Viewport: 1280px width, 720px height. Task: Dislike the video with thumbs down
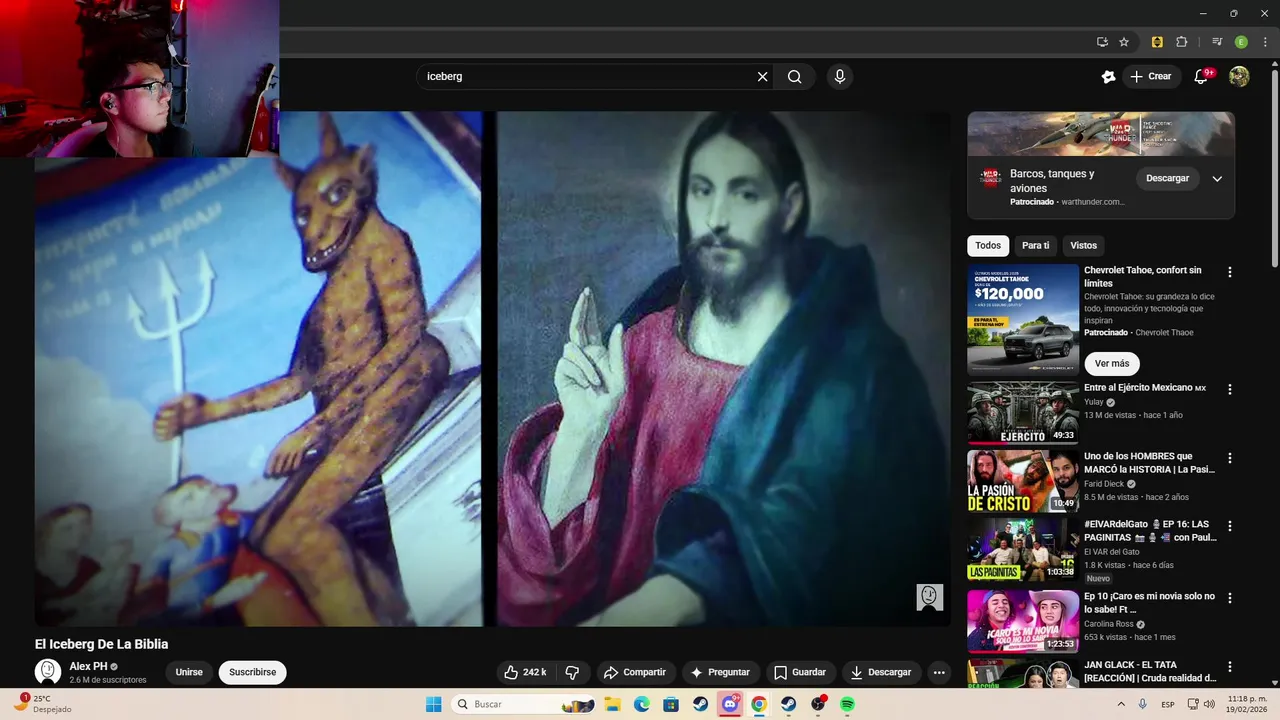[573, 672]
